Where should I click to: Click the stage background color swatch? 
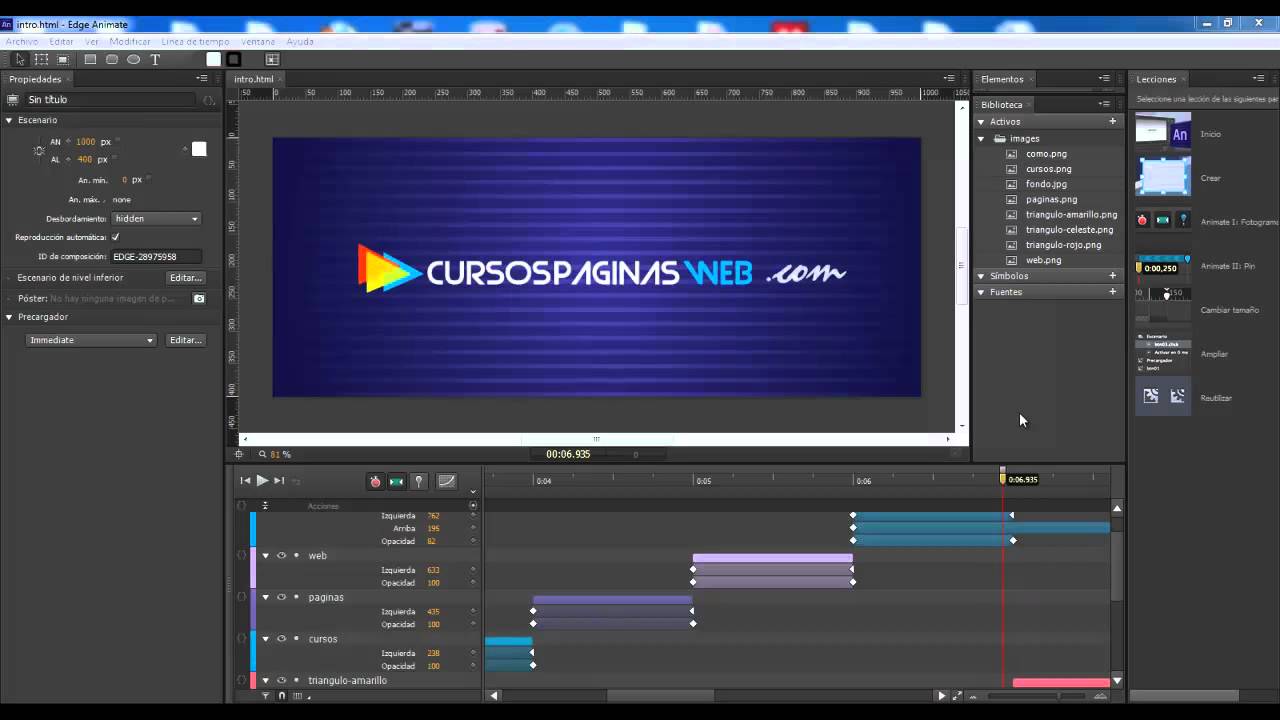tap(199, 149)
